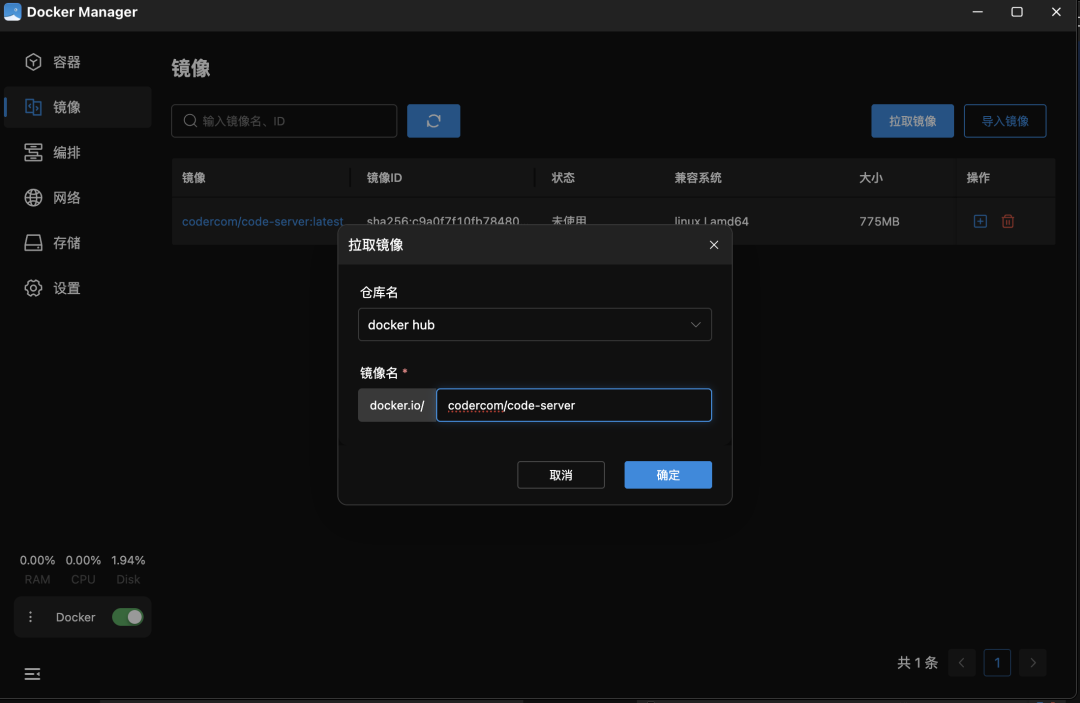Click the Disk usage 1.94% value
This screenshot has height=703, width=1080.
point(128,560)
